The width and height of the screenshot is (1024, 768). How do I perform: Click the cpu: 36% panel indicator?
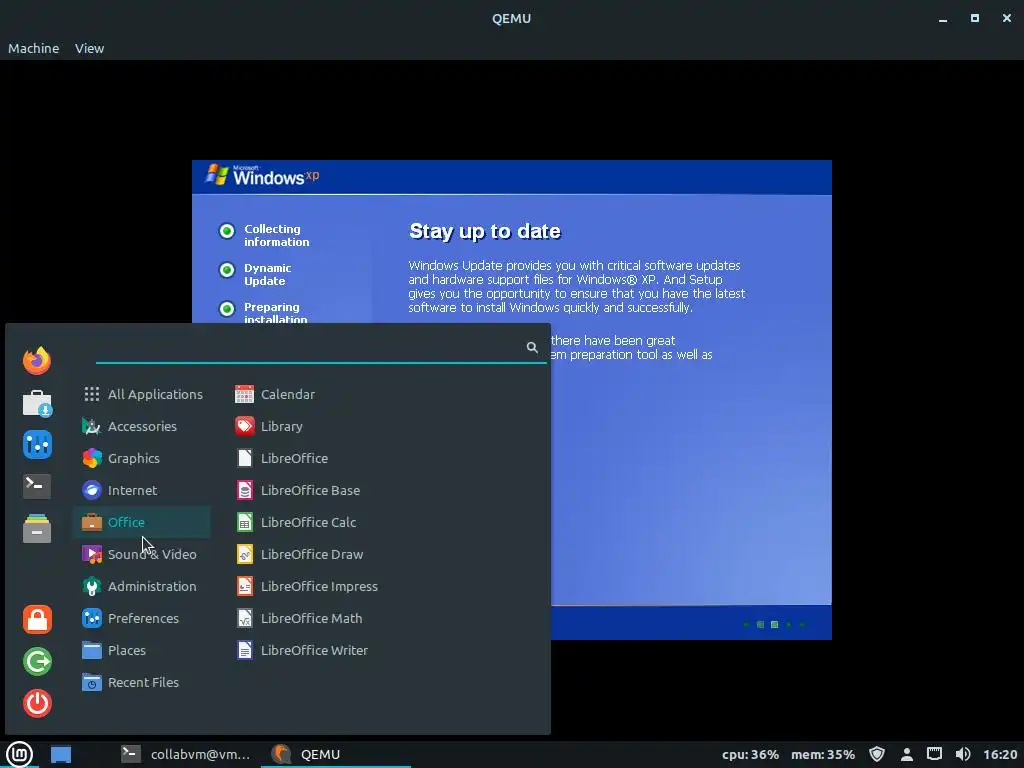750,754
